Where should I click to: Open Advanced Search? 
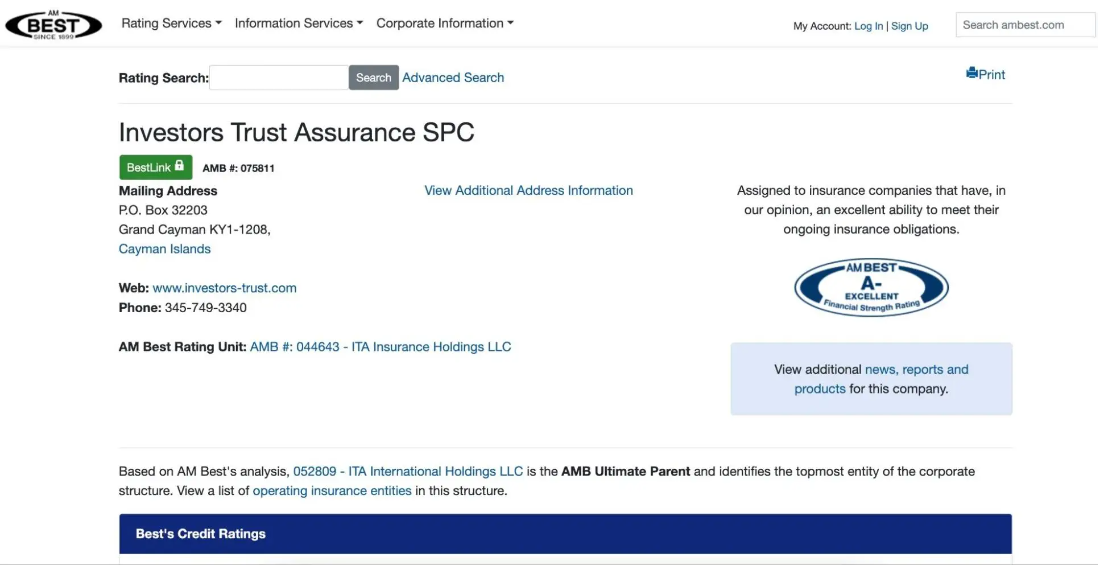tap(453, 78)
